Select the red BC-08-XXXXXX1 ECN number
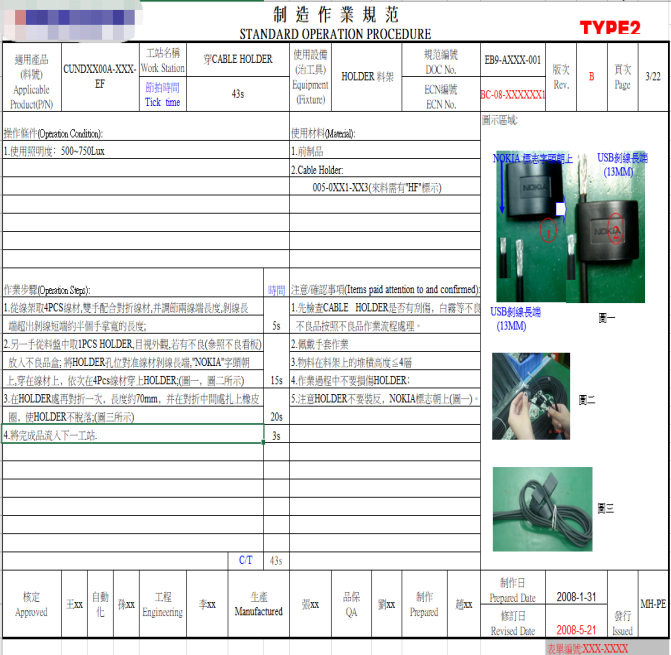671x655 pixels. tap(512, 94)
